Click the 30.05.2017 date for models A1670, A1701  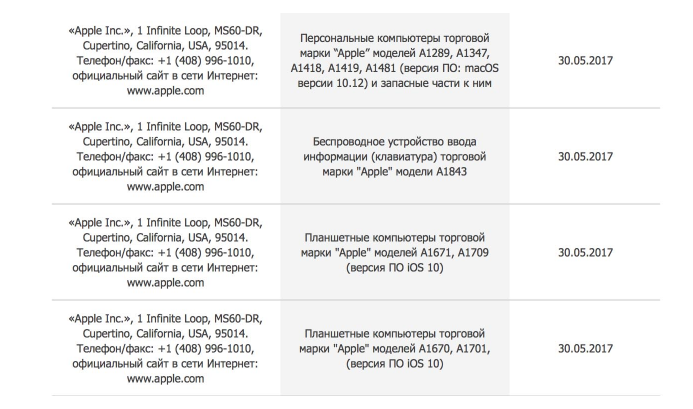point(585,348)
